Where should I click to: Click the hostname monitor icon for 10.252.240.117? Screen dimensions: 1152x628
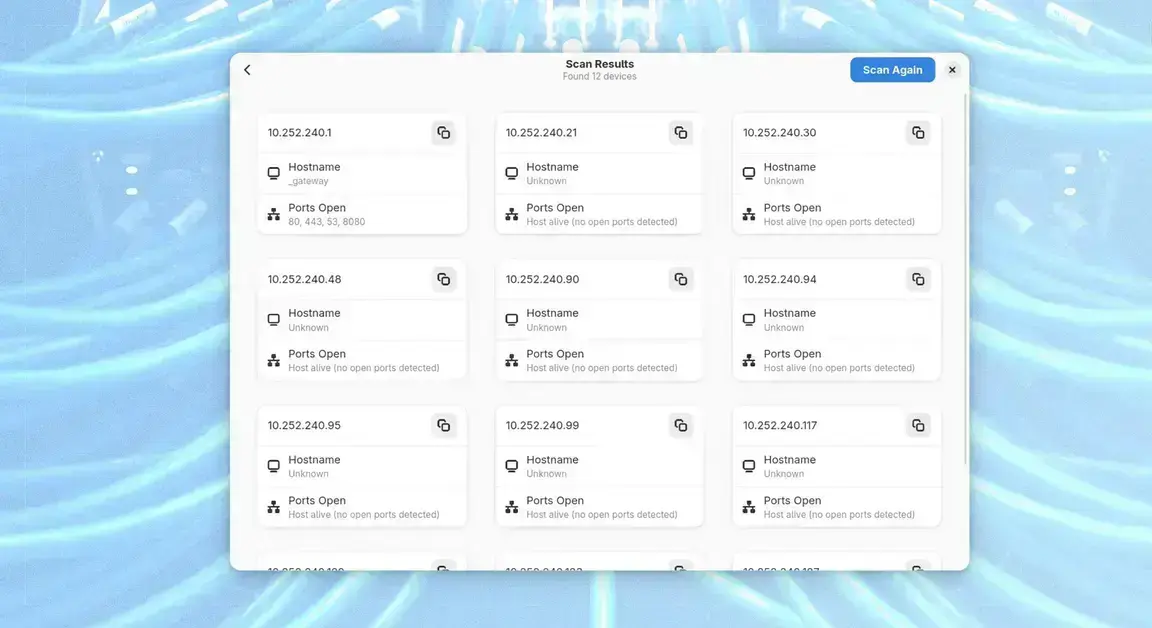(x=749, y=466)
